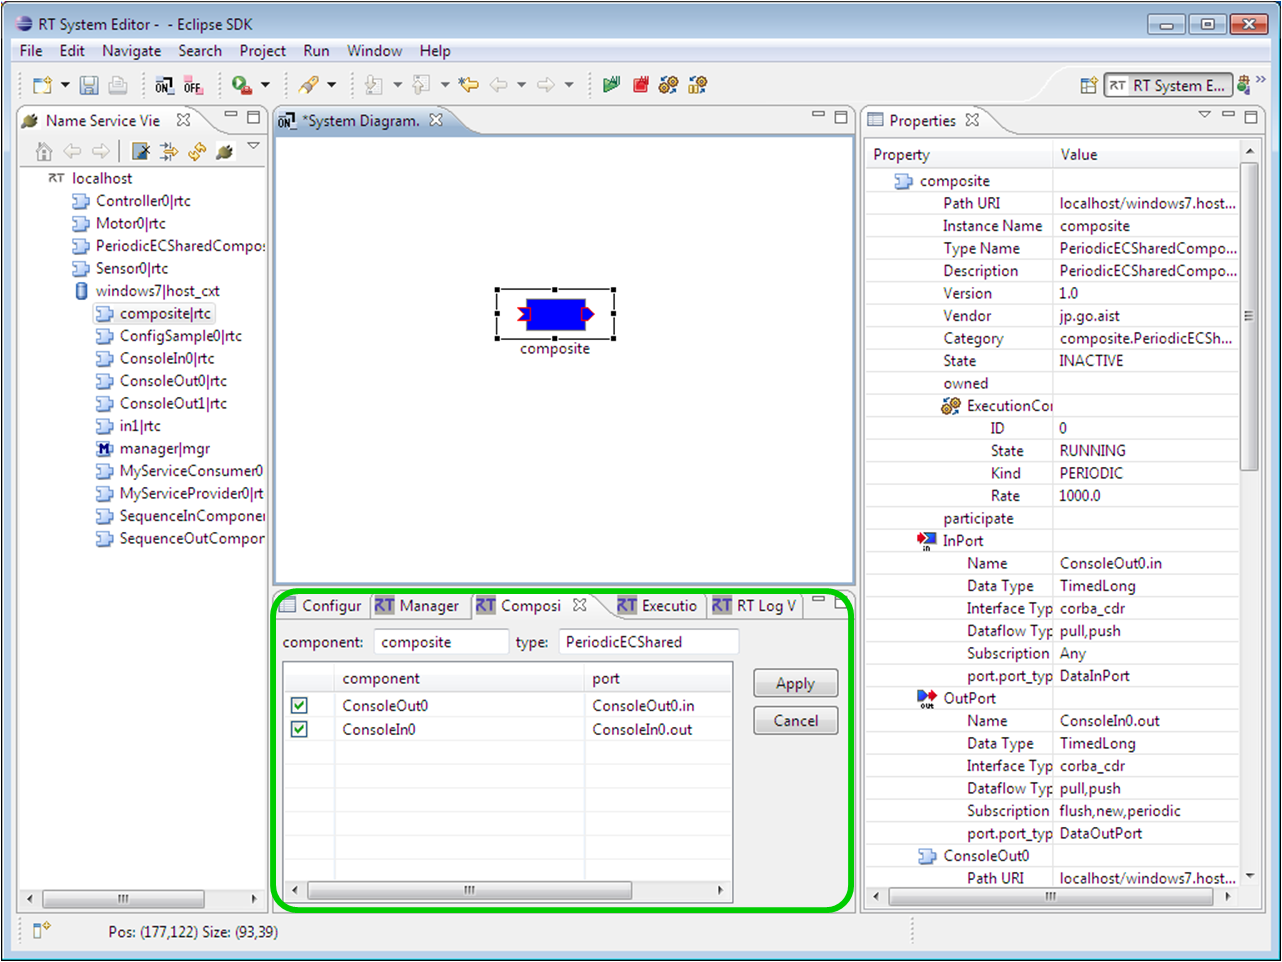Click the component name field containing composite
The image size is (1282, 962).
tap(441, 642)
